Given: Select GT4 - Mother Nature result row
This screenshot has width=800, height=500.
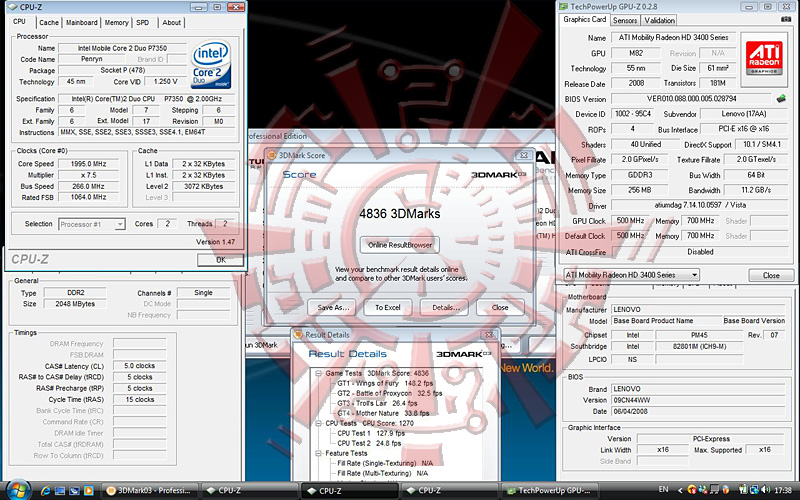Looking at the screenshot, I should point(383,413).
